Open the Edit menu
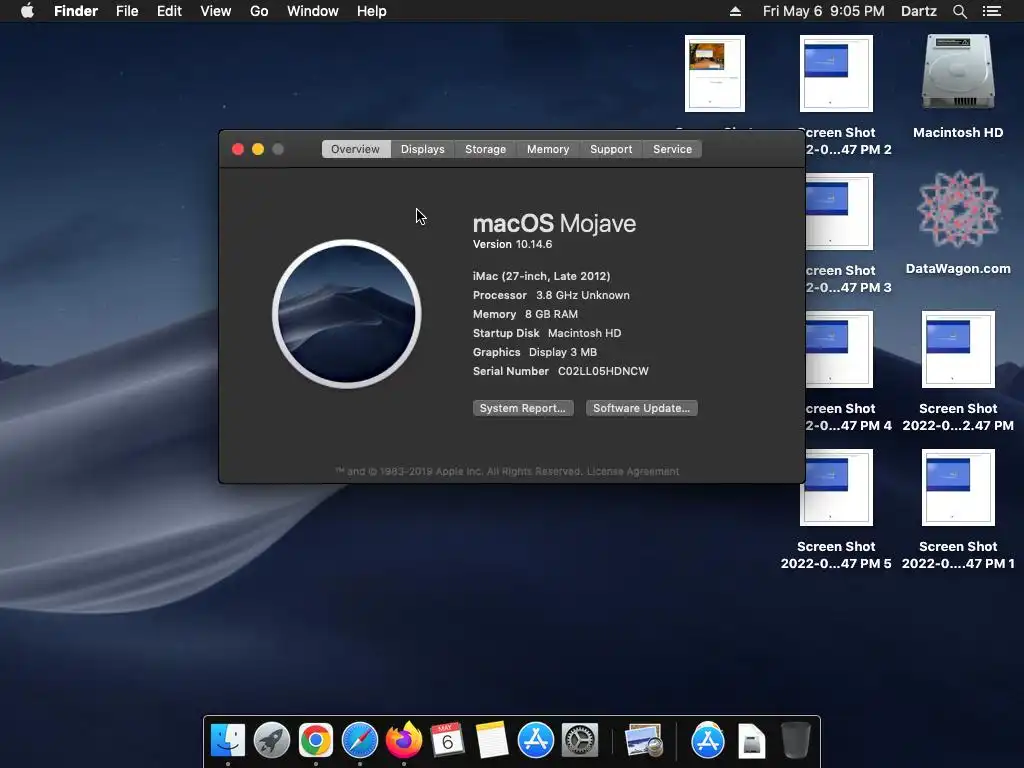The width and height of the screenshot is (1024, 768). (x=169, y=11)
